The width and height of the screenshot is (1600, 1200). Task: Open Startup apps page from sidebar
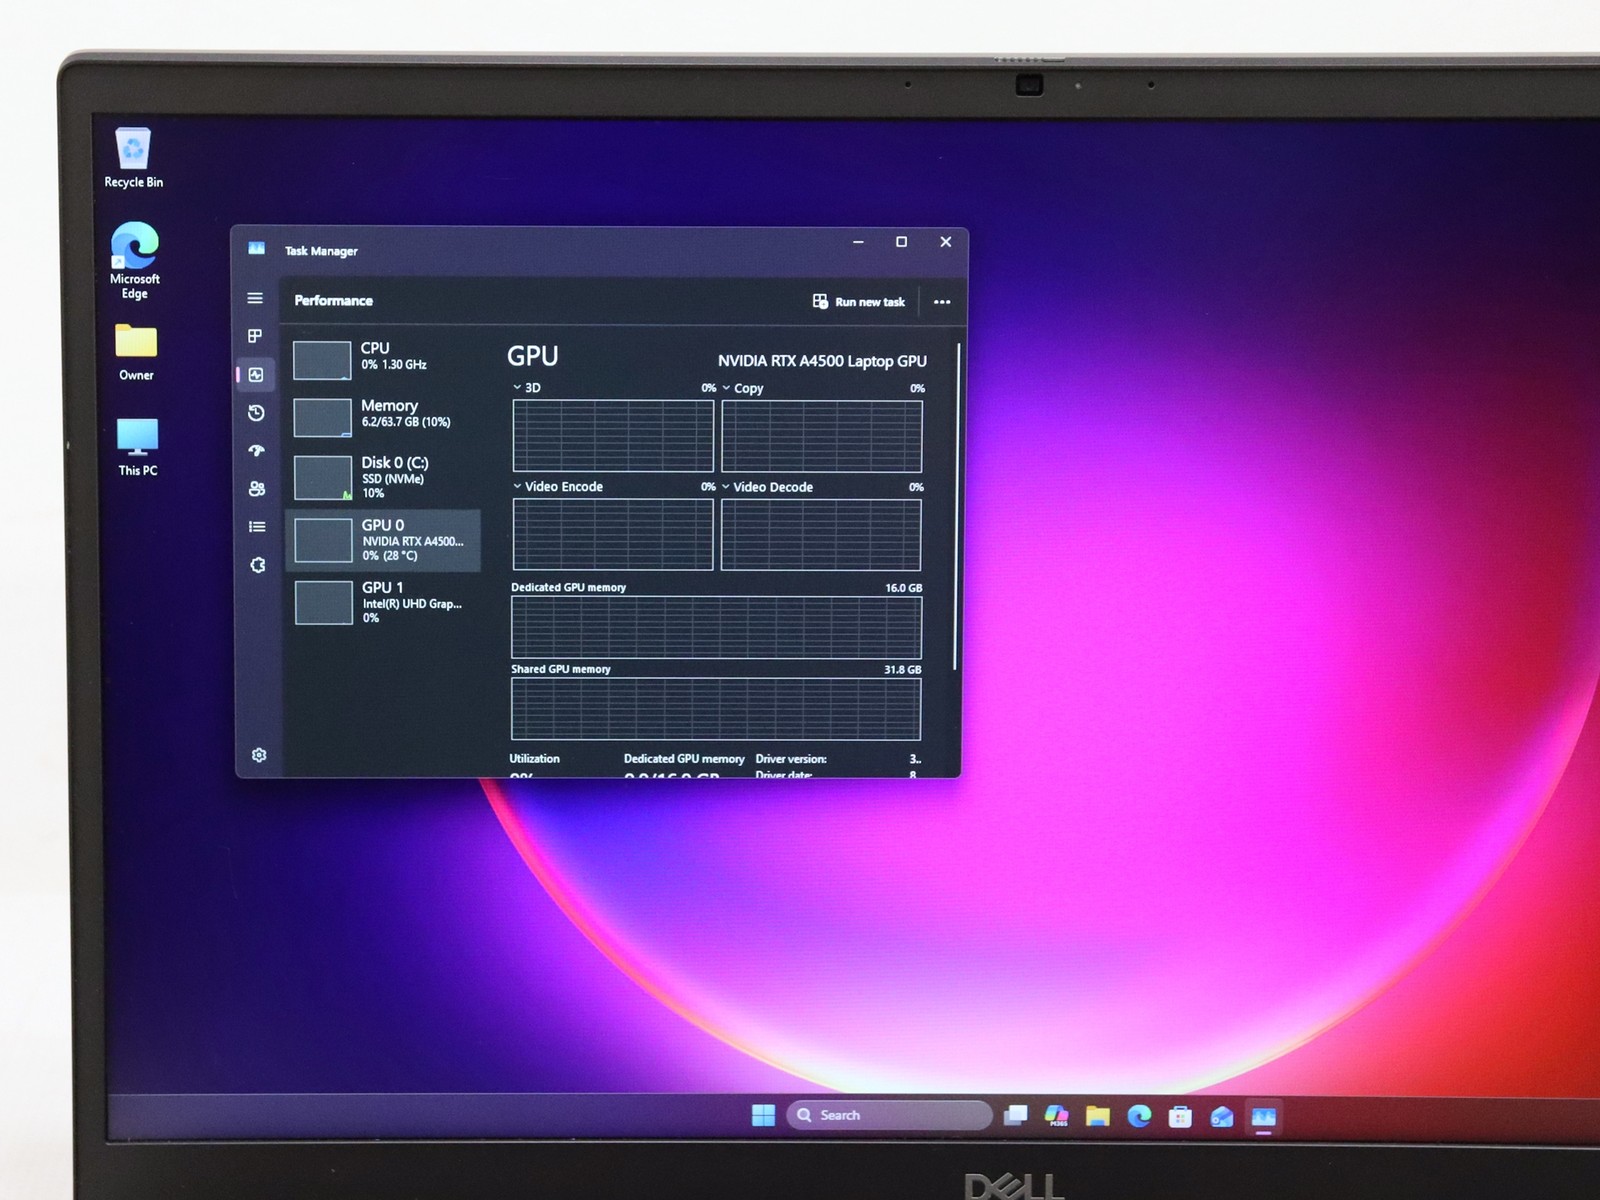pyautogui.click(x=257, y=451)
